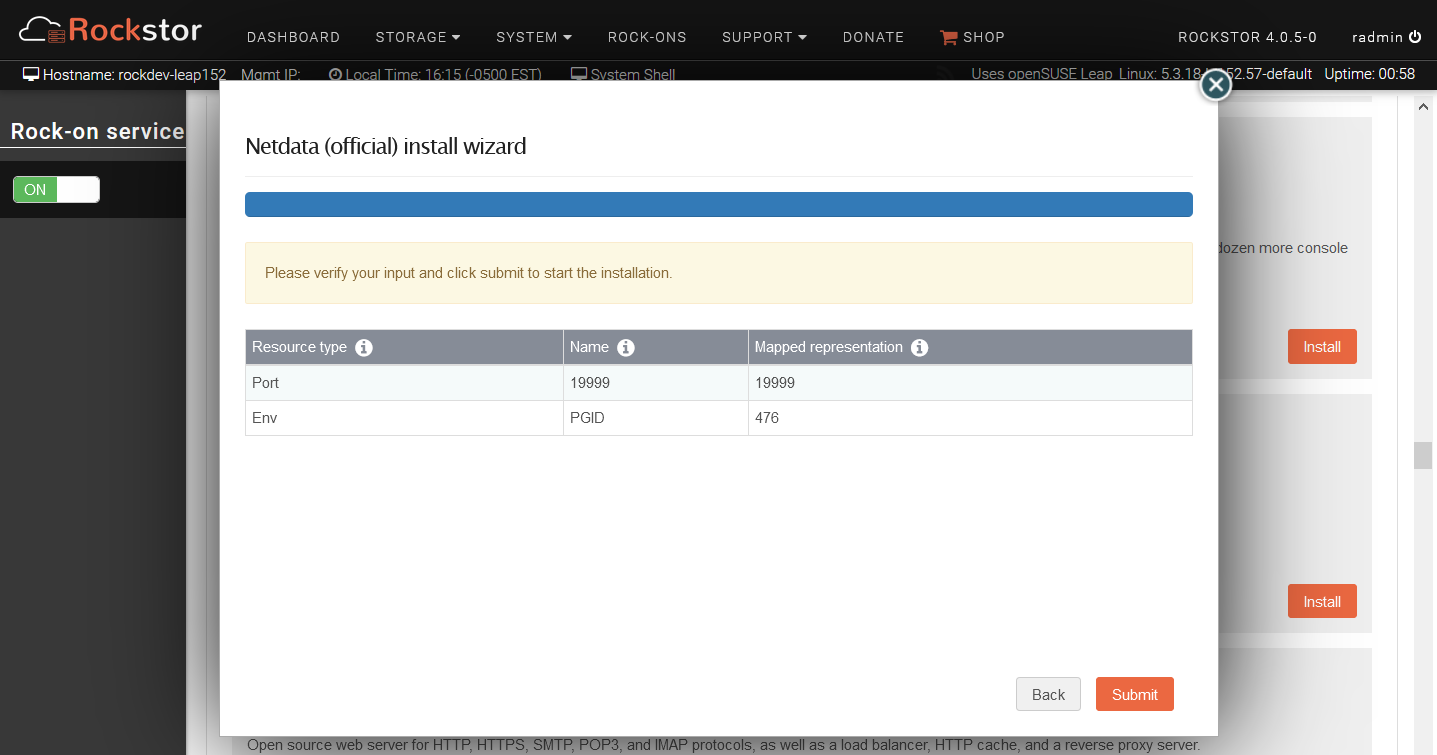The height and width of the screenshot is (755, 1437).
Task: Close the Netdata install wizard dialog
Action: (x=1215, y=86)
